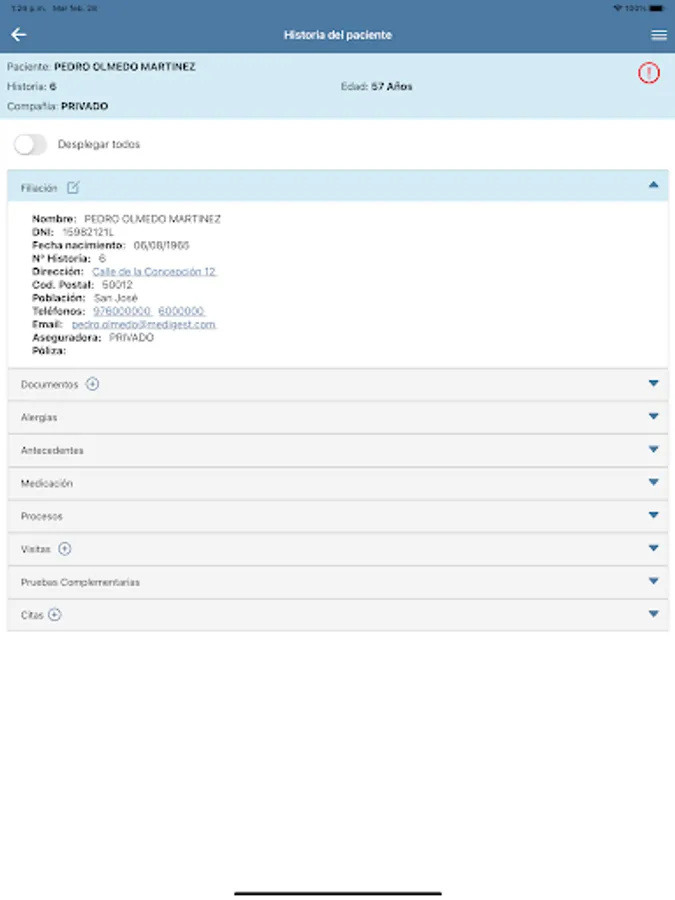Select the Procesos label
Screen dimensions: 675x900
click(41, 517)
